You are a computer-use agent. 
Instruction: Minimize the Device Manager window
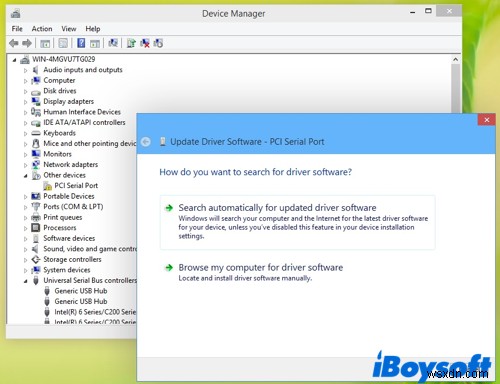pyautogui.click(x=413, y=12)
